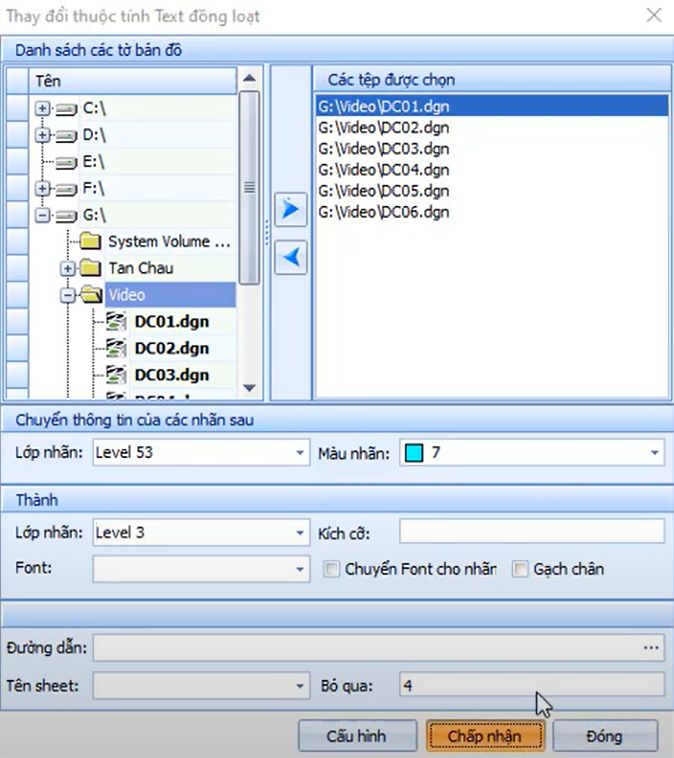The image size is (674, 758).
Task: Click the tree scrollbar down arrow
Action: pos(249,388)
